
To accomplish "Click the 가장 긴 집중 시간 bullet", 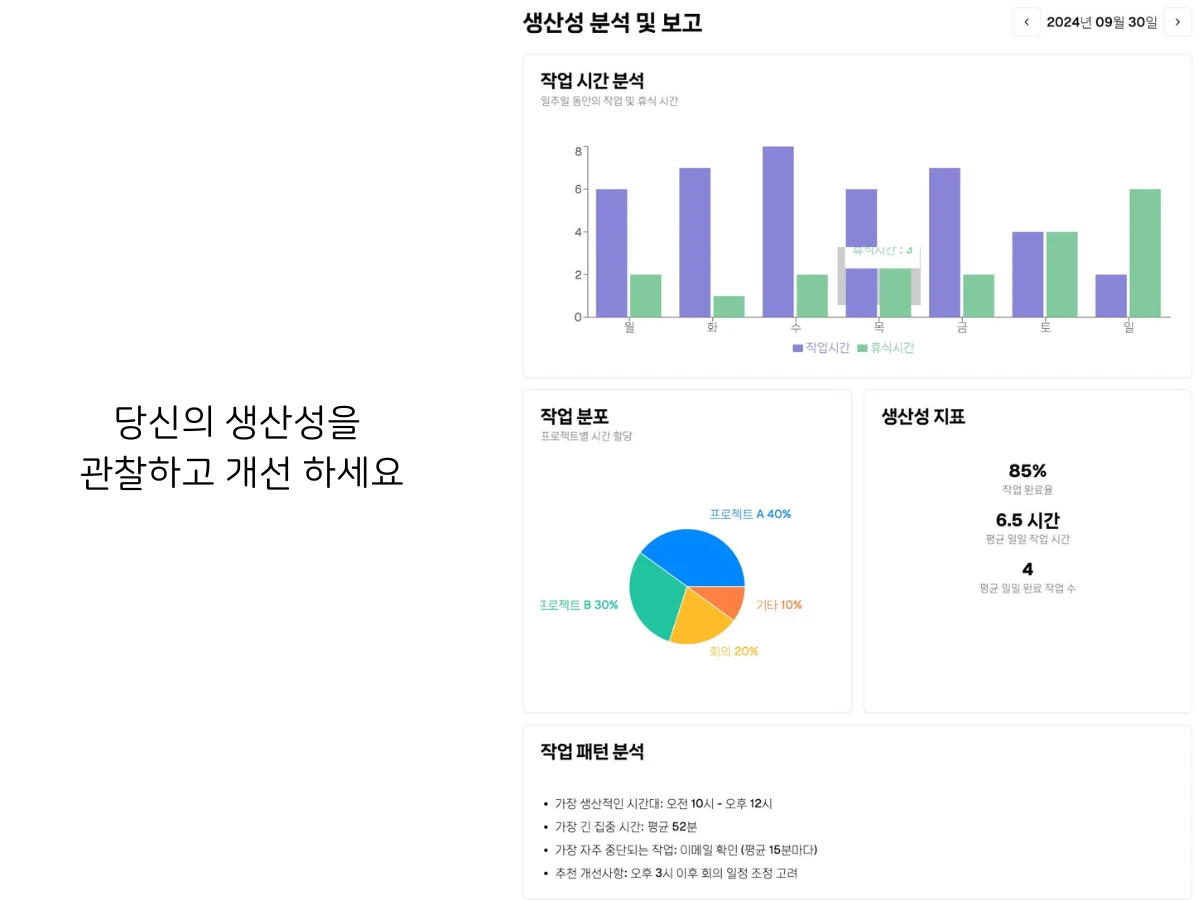I will click(x=626, y=826).
